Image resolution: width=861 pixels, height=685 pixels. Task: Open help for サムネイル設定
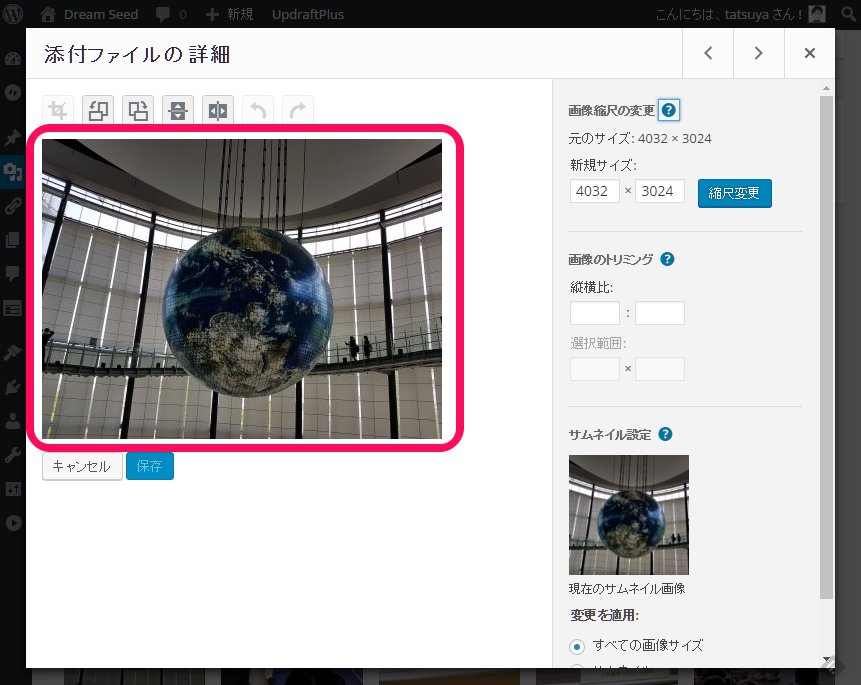(665, 435)
